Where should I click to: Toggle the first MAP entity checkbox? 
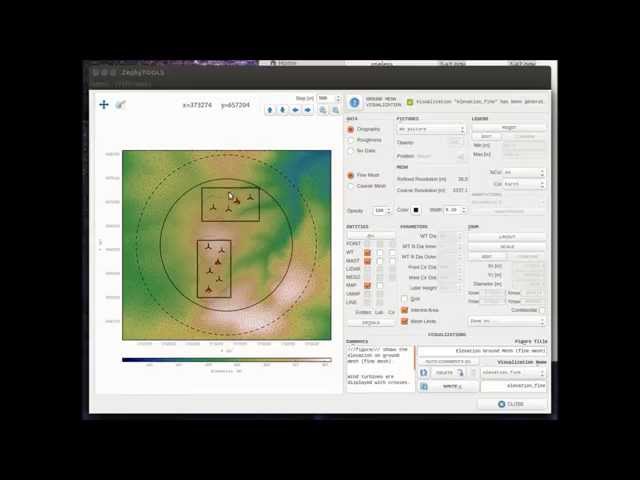(367, 285)
